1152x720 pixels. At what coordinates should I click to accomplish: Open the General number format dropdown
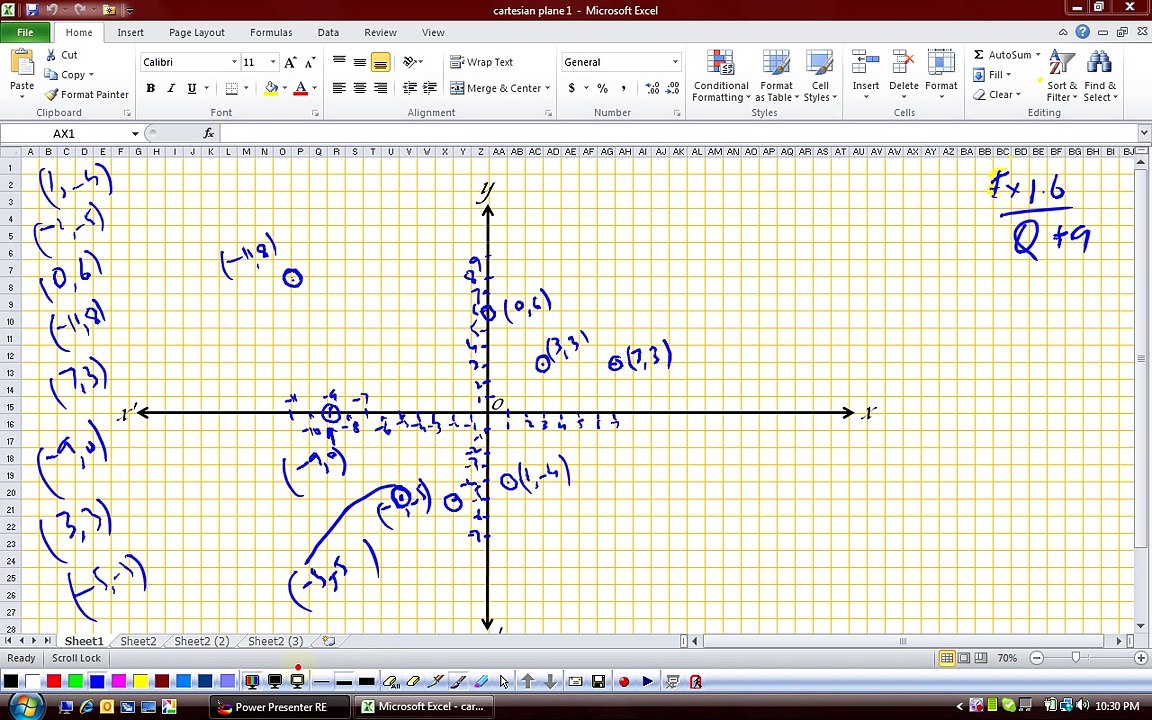(x=675, y=62)
